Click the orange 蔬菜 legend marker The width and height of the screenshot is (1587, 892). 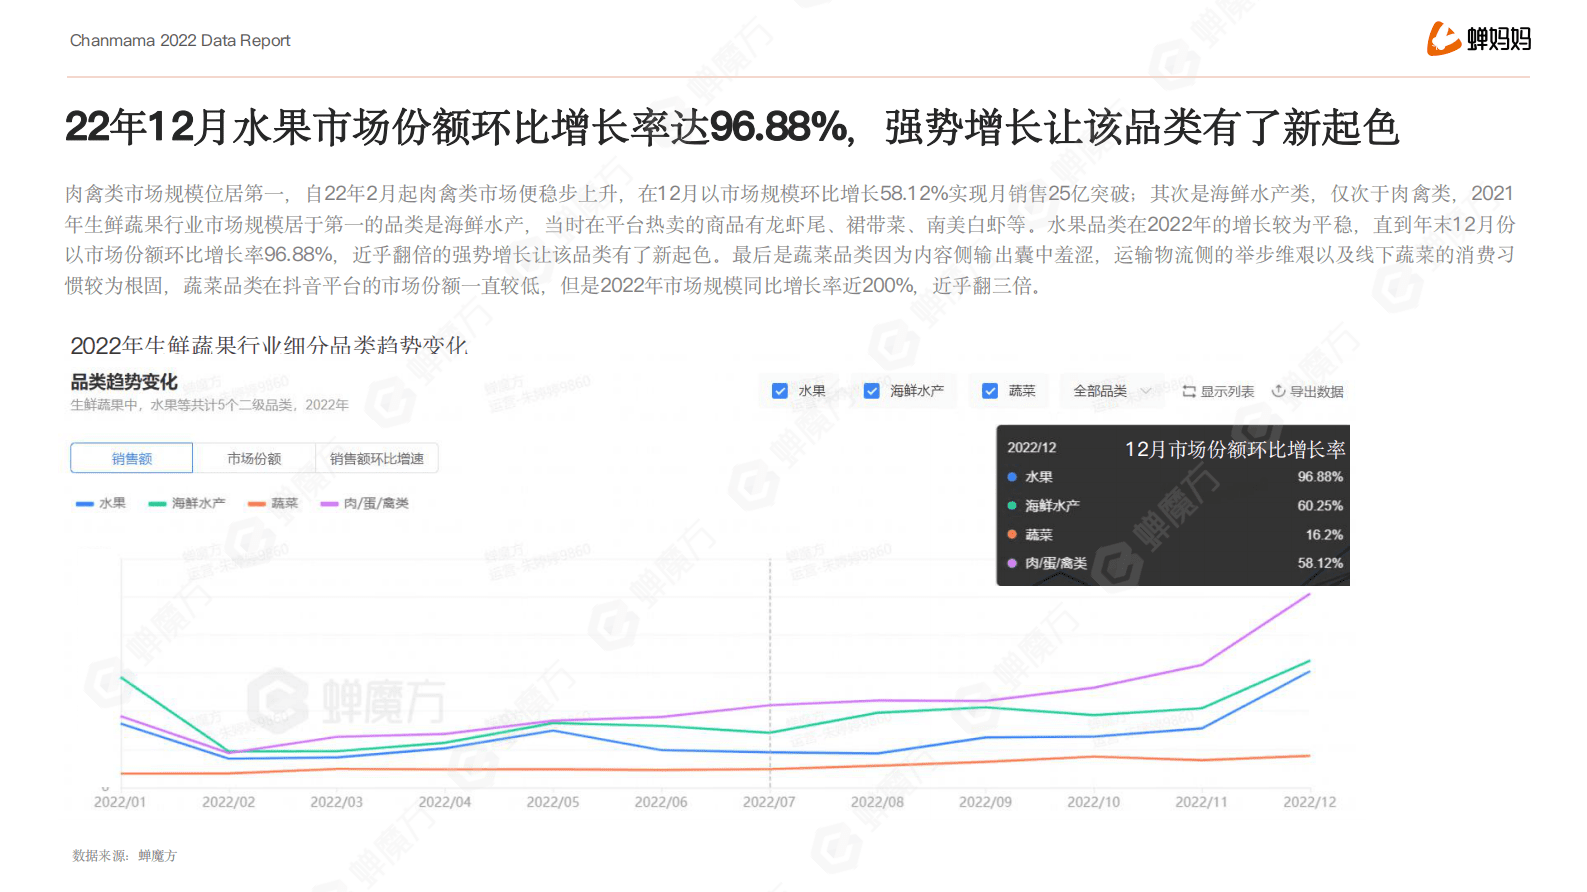coord(257,504)
